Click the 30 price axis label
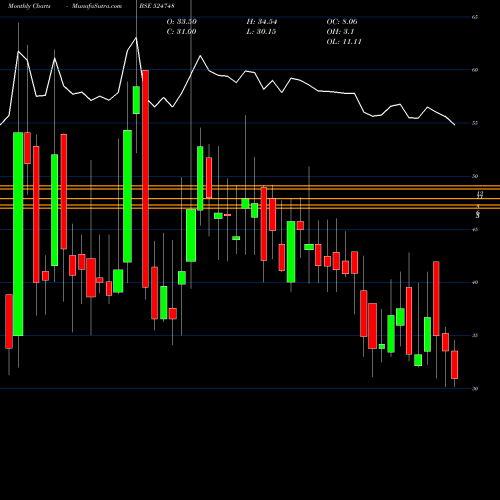The width and height of the screenshot is (500, 500). tap(475, 389)
